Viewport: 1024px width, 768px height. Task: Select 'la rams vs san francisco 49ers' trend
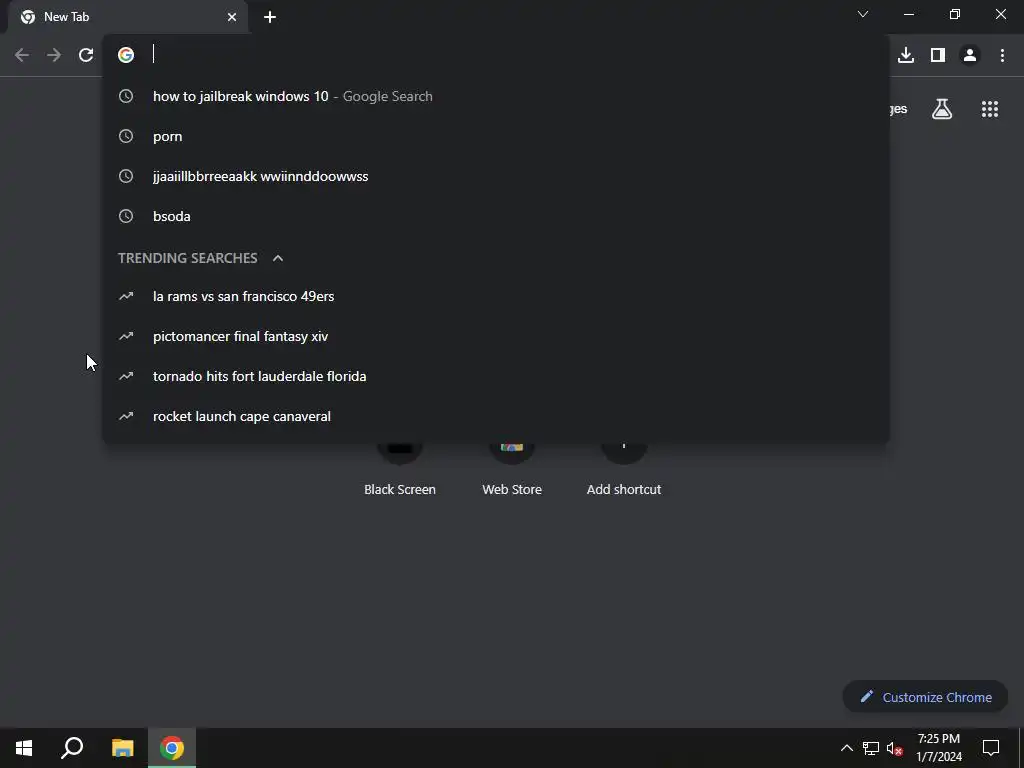(496, 296)
